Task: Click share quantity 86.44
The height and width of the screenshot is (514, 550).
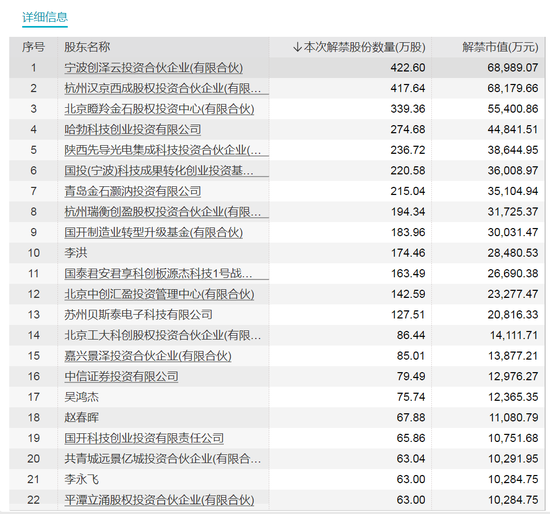Action: [x=411, y=335]
